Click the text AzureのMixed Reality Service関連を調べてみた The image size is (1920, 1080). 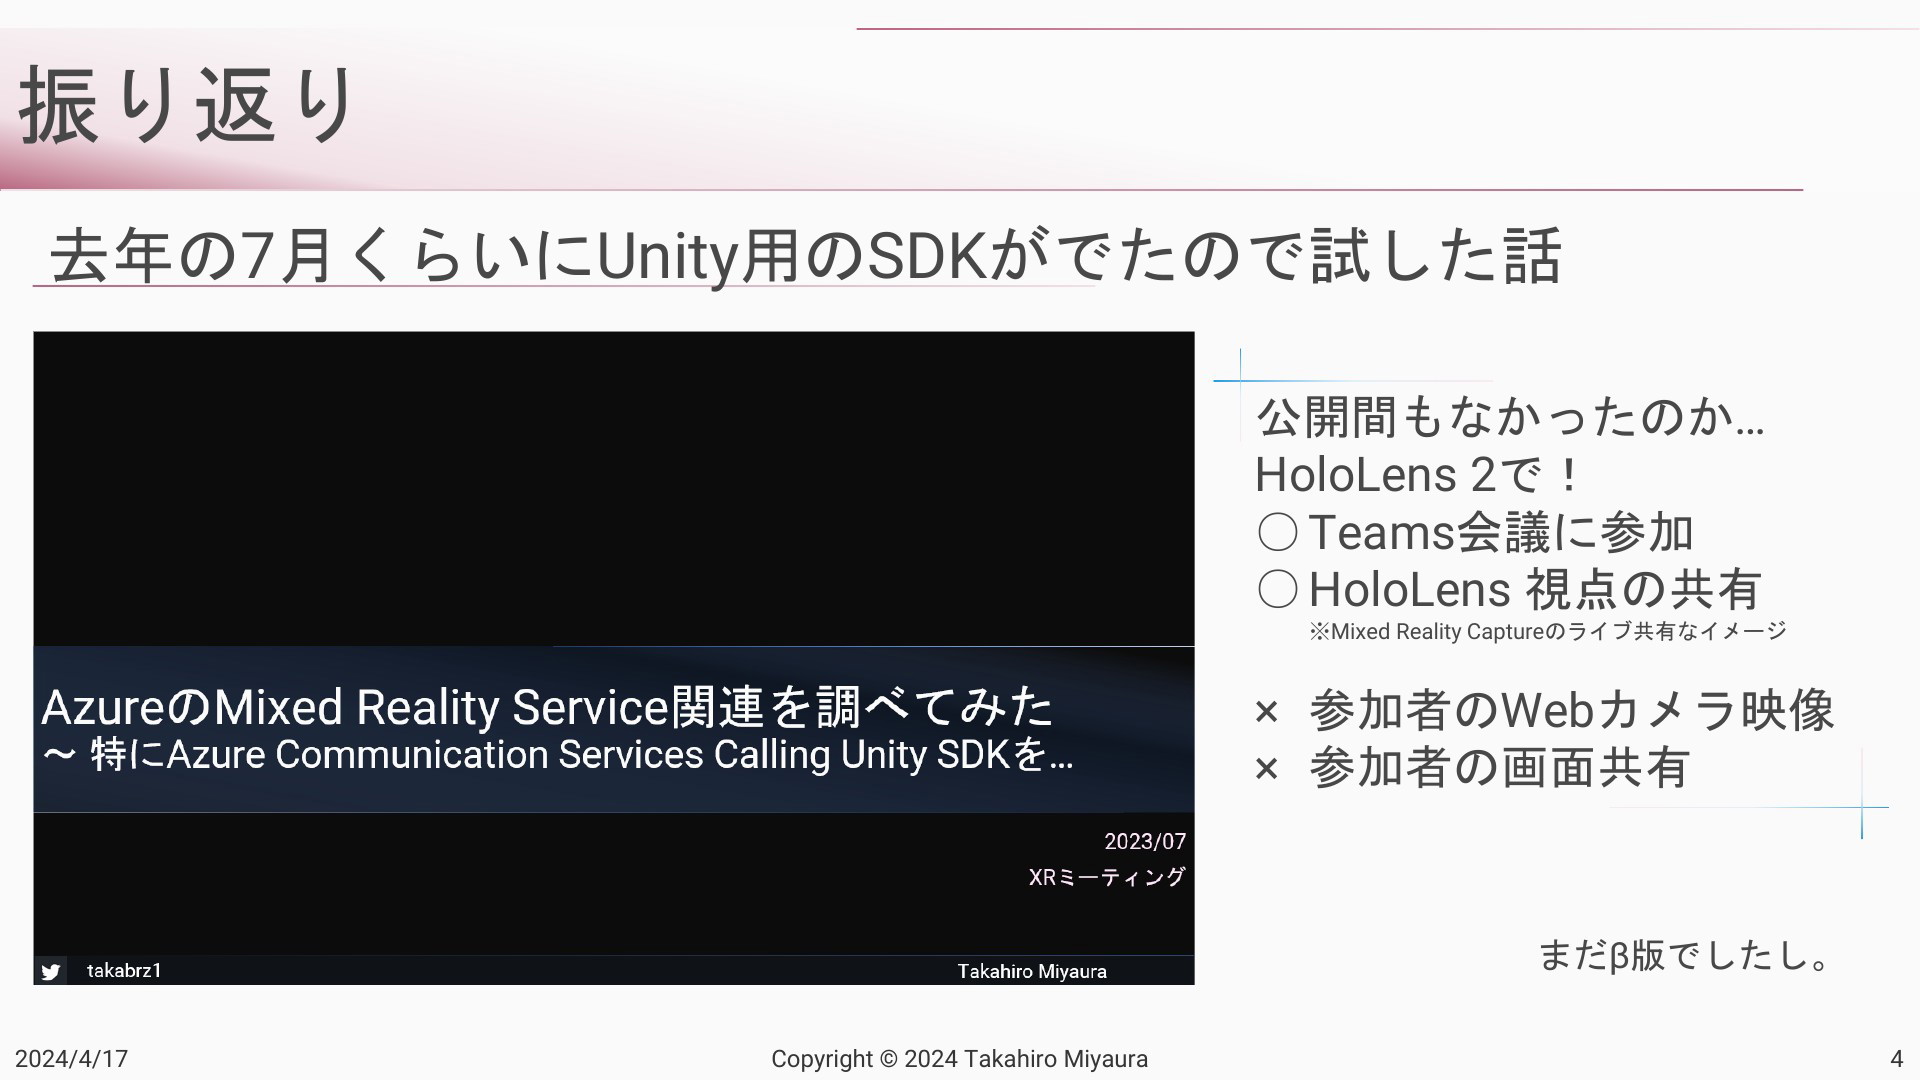tap(547, 707)
